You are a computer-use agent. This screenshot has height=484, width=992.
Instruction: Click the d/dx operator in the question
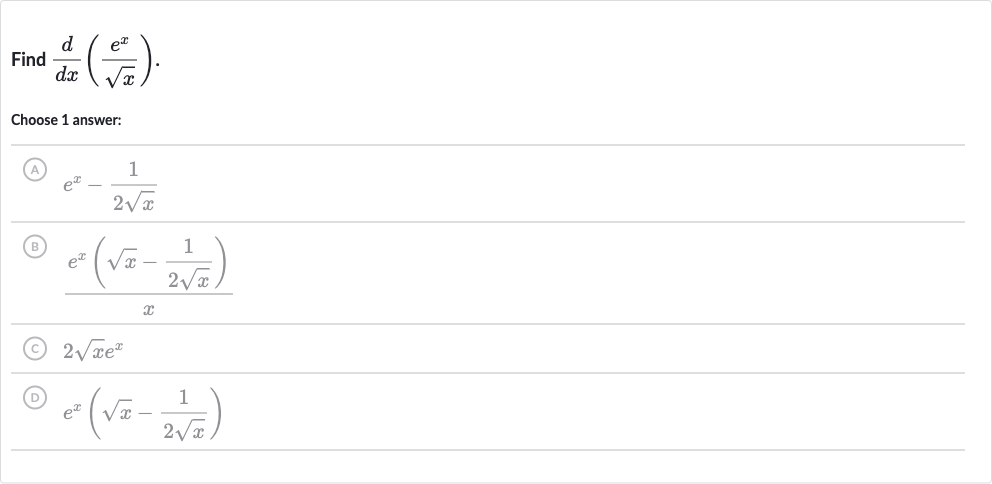coord(66,60)
